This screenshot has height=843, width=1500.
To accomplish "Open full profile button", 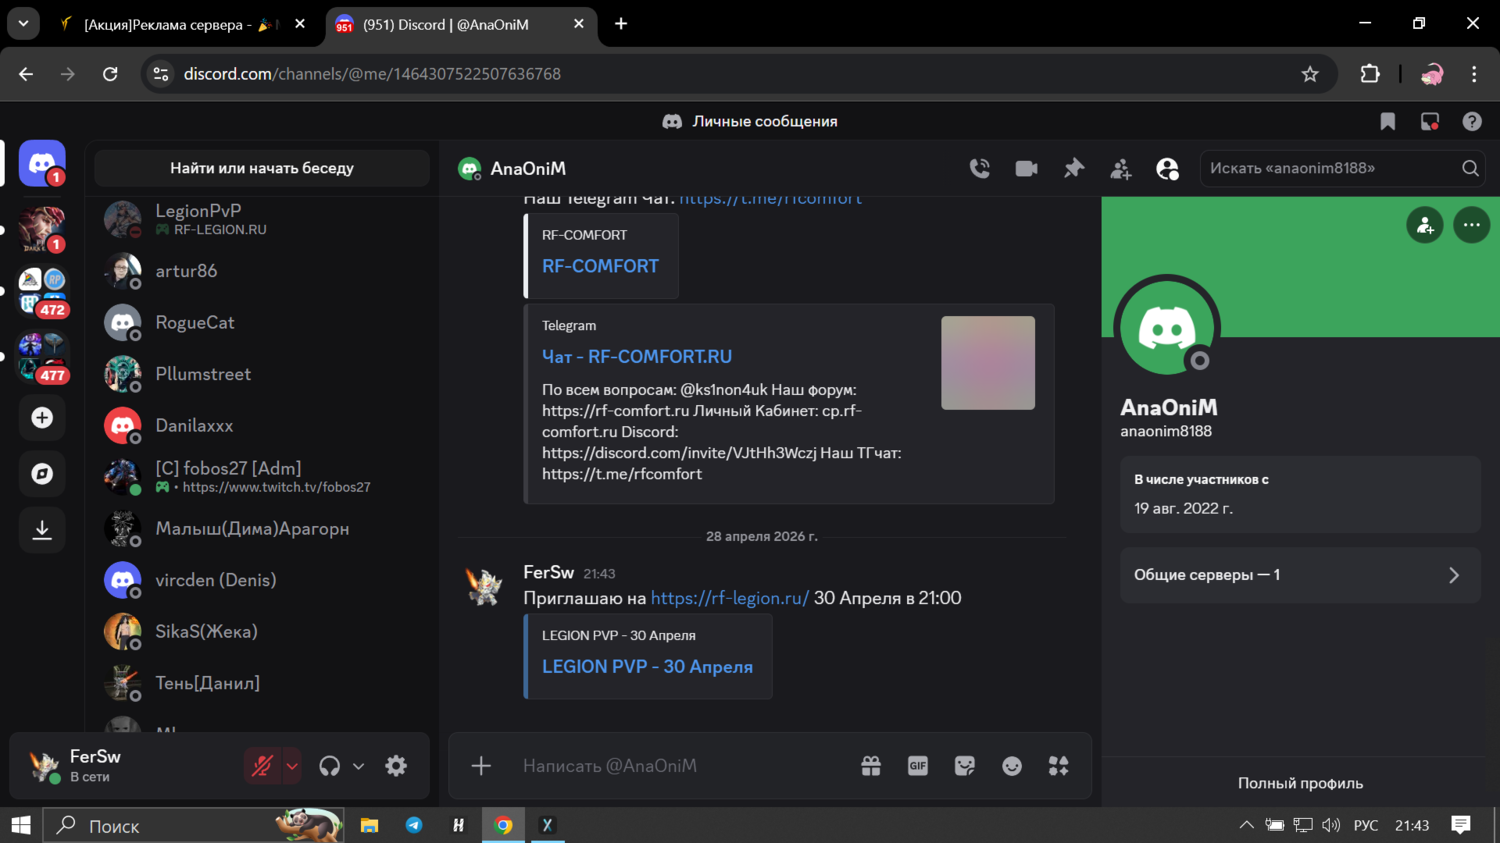I will coord(1300,783).
